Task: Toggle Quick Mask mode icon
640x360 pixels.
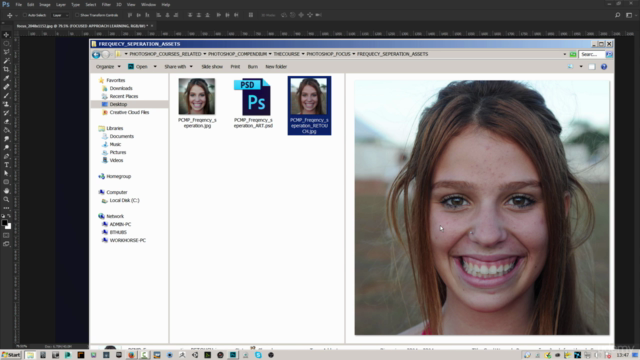Action: [x=6, y=236]
